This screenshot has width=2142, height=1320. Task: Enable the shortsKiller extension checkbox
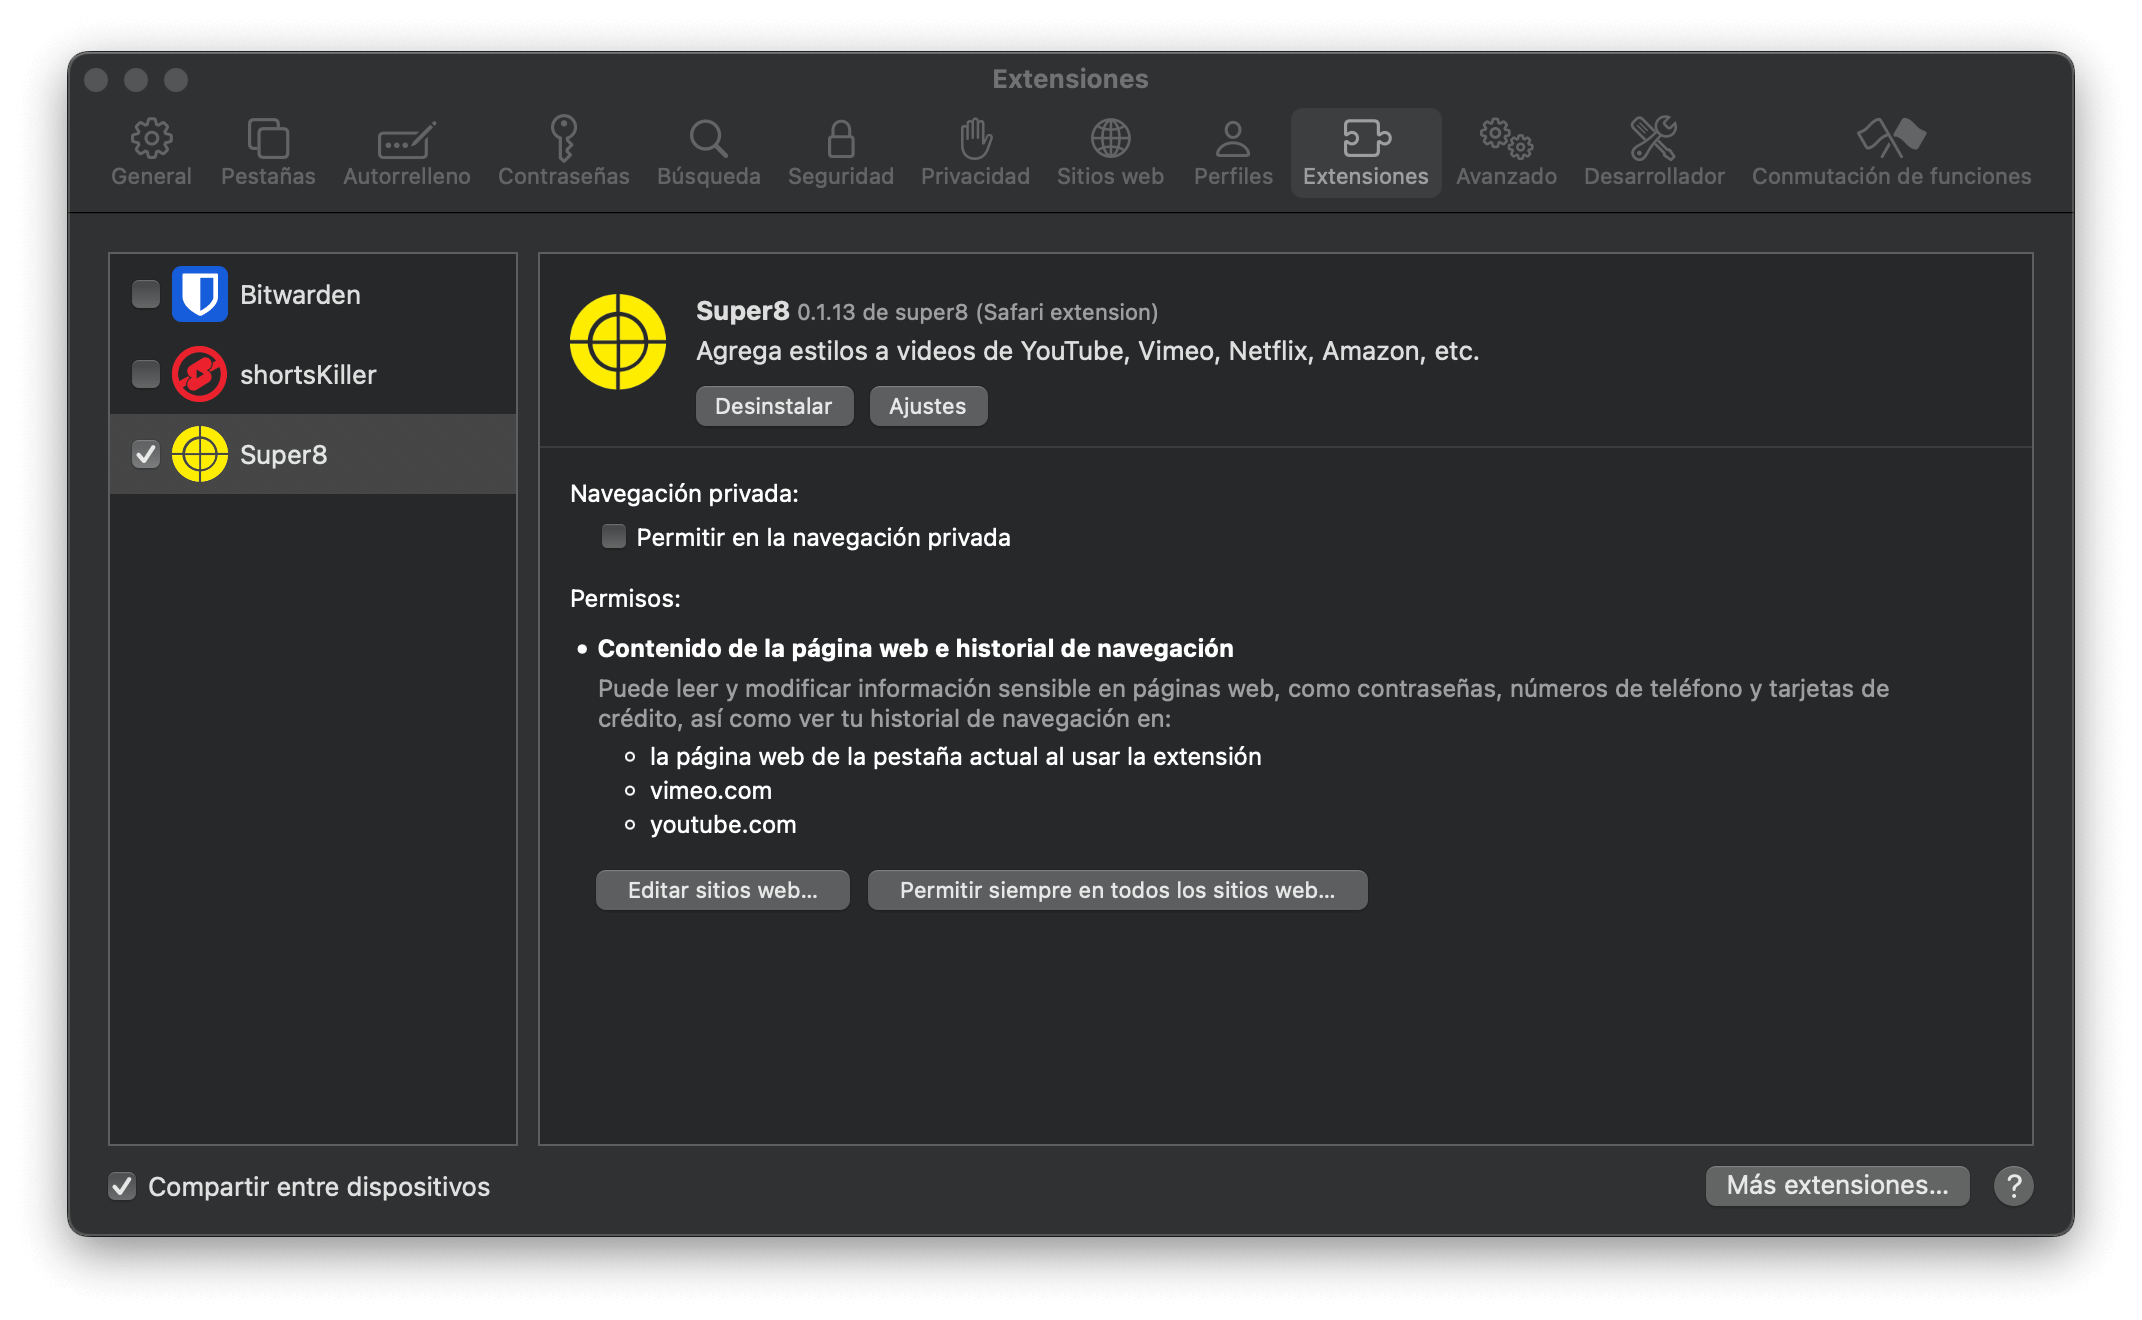click(x=146, y=374)
